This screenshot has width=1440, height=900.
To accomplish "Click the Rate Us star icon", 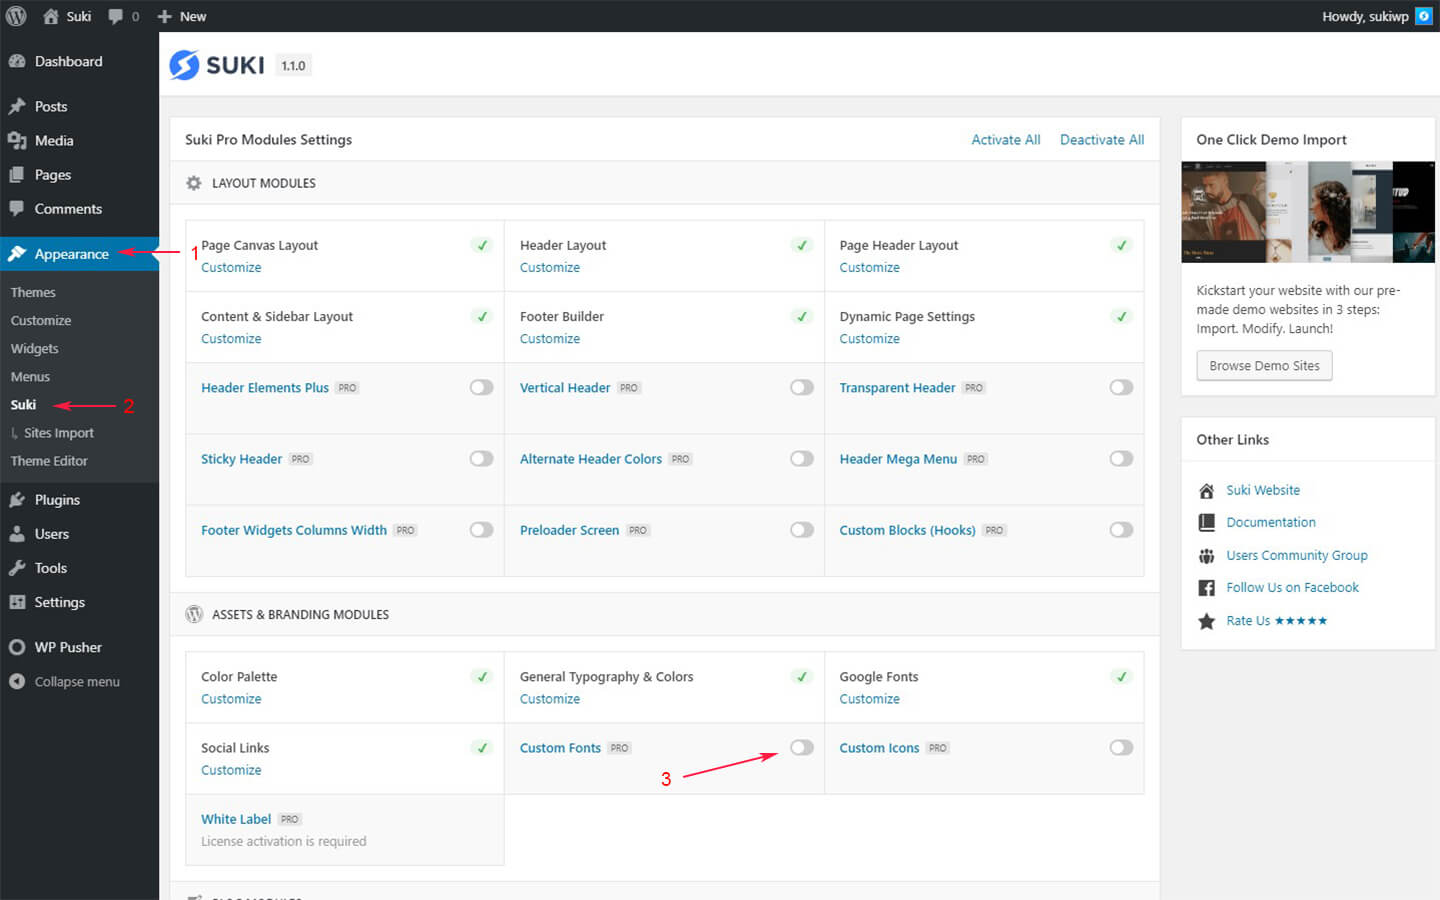I will point(1207,620).
